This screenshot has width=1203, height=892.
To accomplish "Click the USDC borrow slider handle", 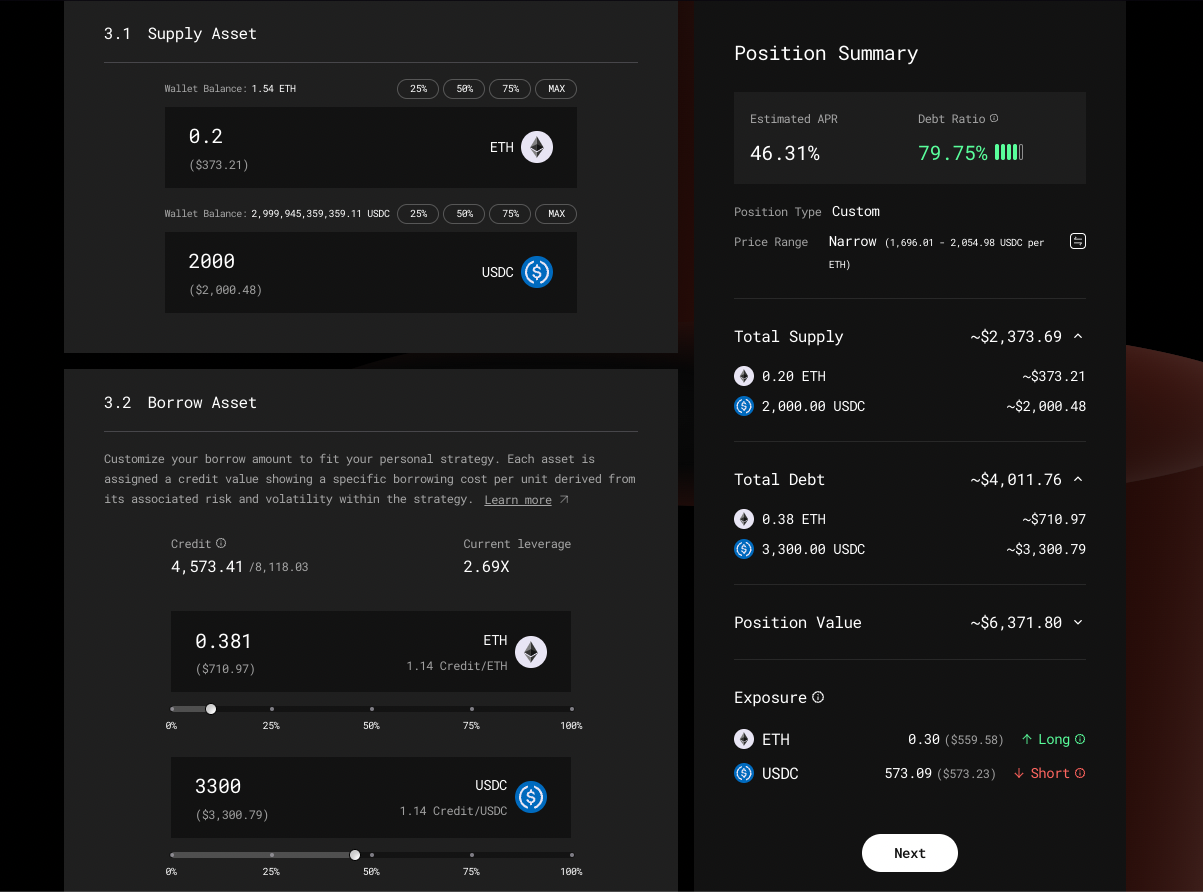I will [x=355, y=855].
